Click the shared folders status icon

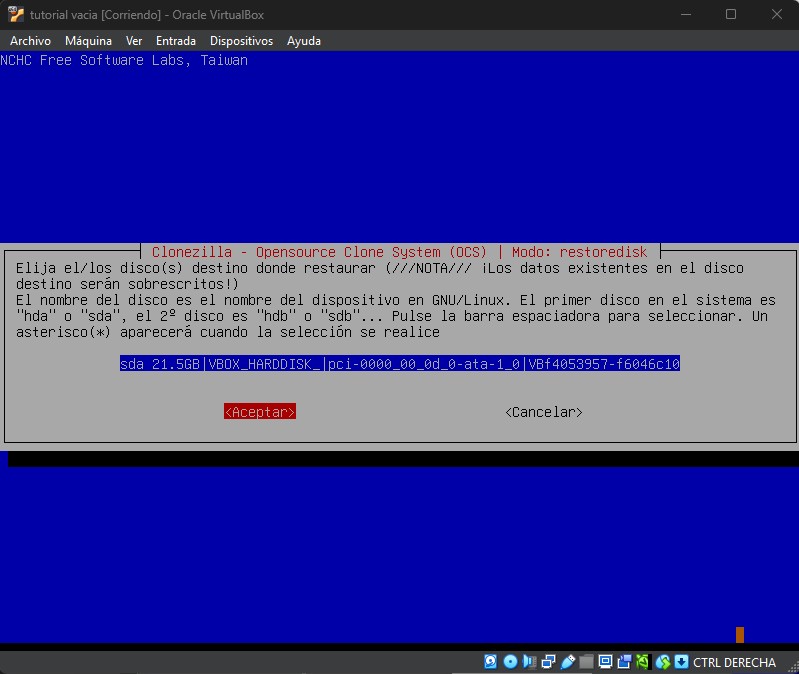point(587,662)
